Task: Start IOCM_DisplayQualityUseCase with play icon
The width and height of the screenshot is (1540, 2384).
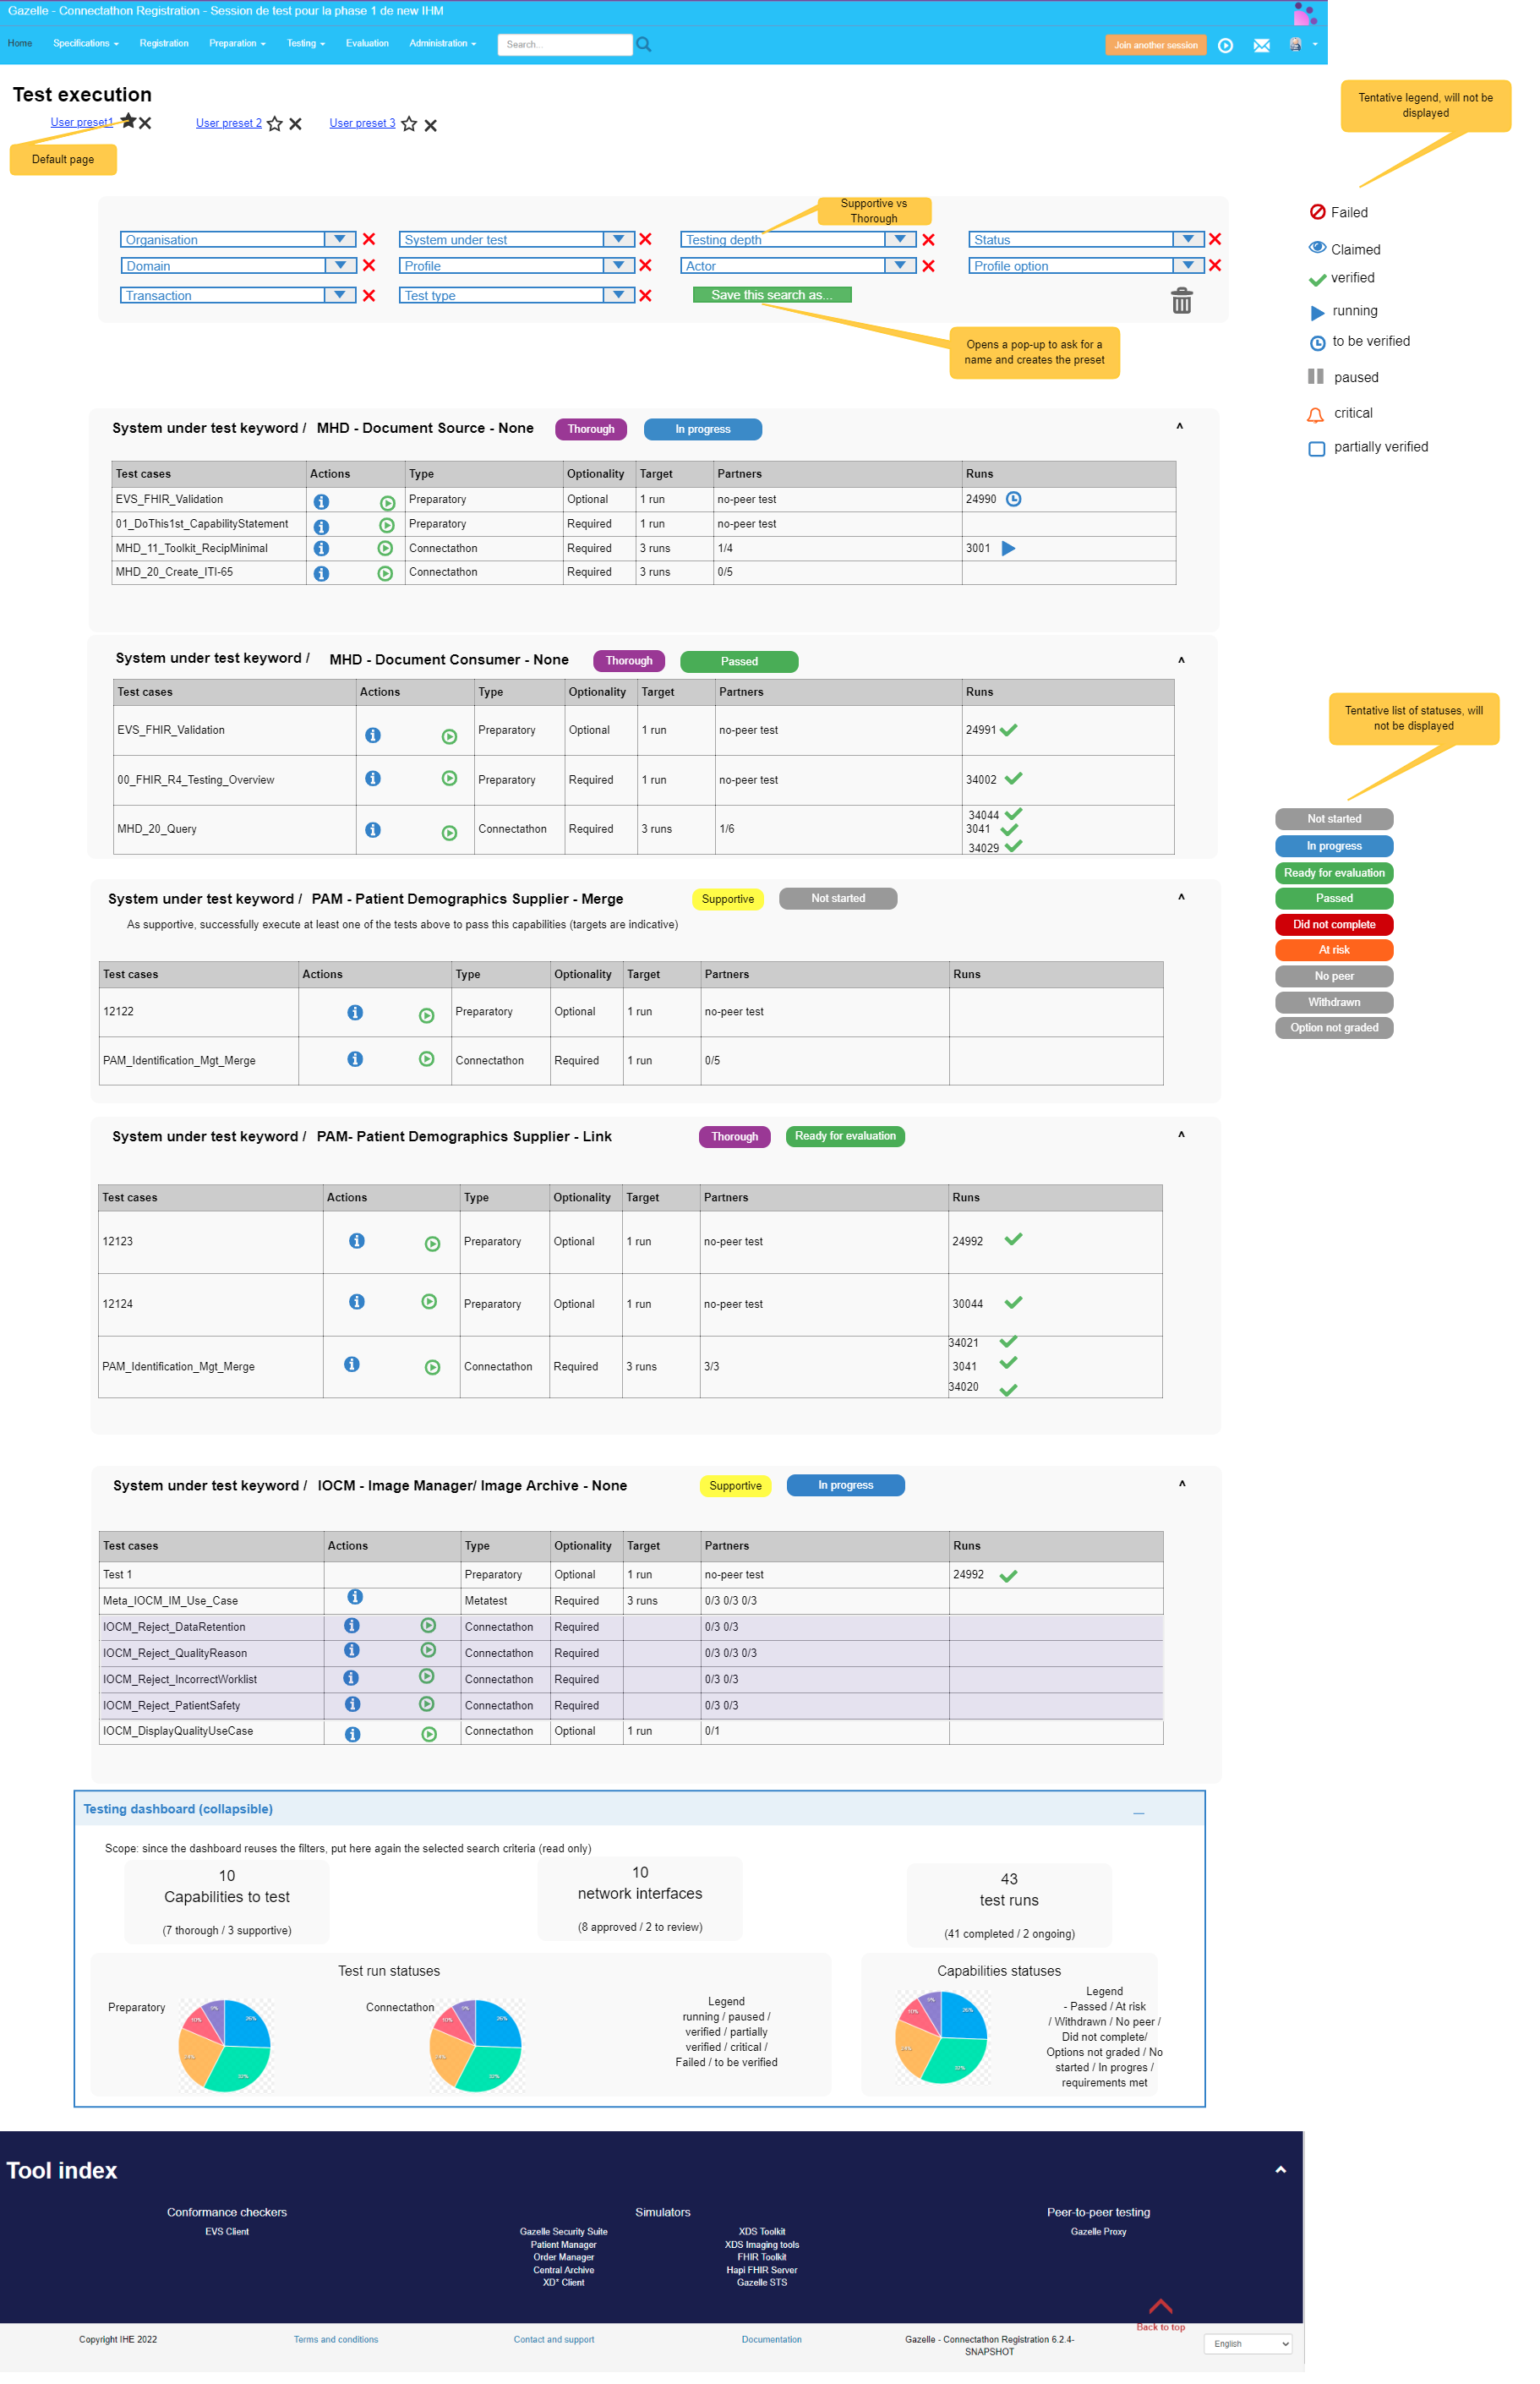Action: click(429, 1734)
